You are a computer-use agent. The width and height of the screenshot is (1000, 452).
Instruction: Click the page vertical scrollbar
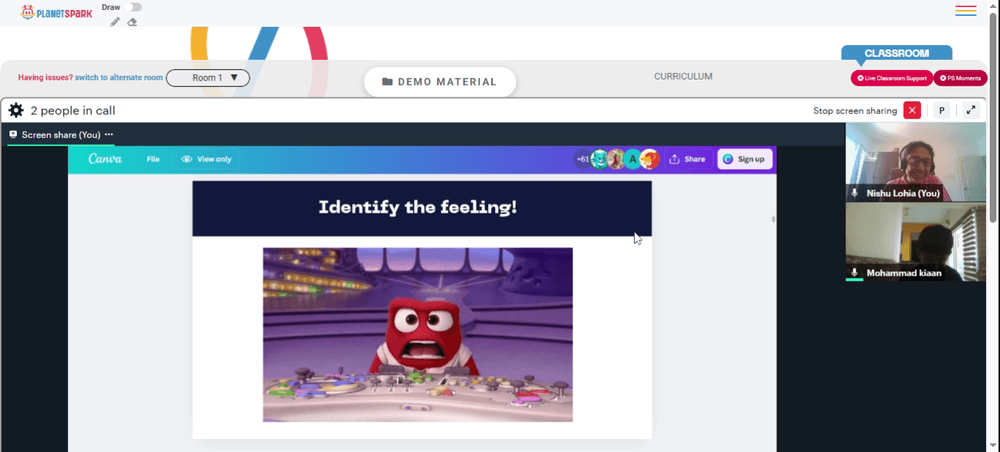[x=994, y=118]
